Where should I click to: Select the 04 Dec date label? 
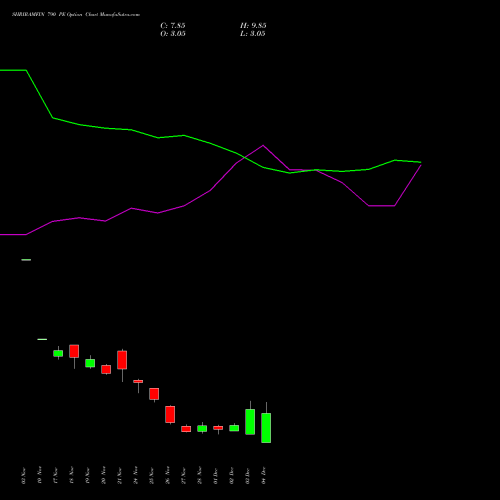tap(264, 476)
